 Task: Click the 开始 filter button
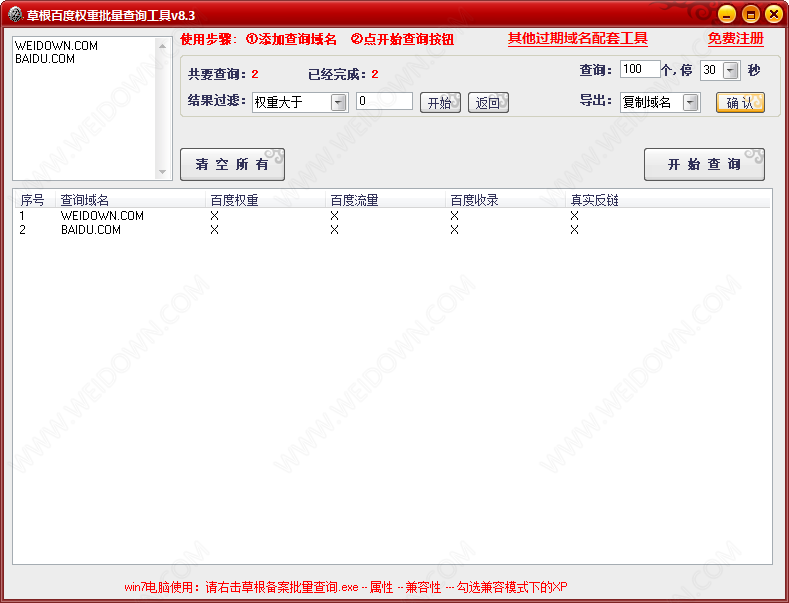(x=440, y=103)
